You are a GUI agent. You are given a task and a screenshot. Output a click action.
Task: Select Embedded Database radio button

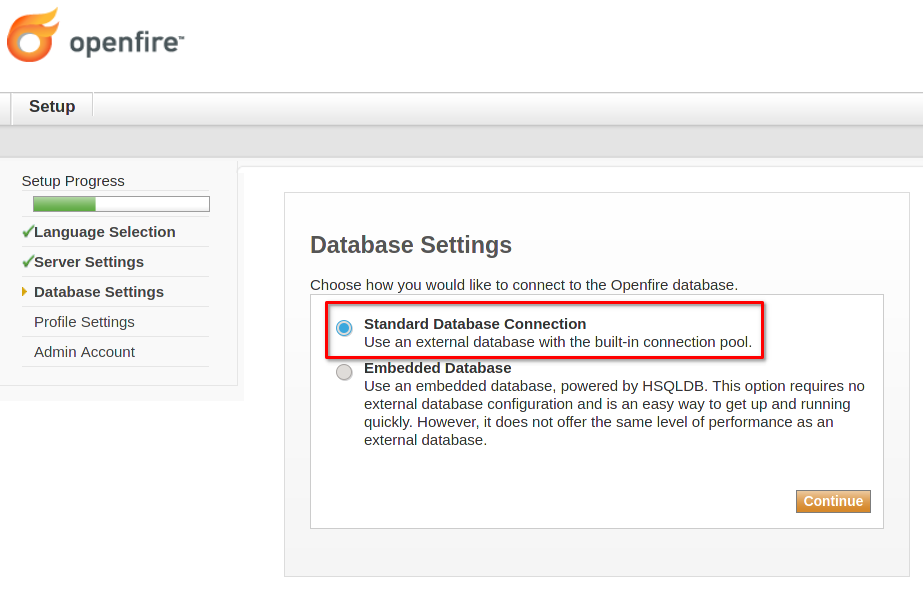pyautogui.click(x=344, y=372)
